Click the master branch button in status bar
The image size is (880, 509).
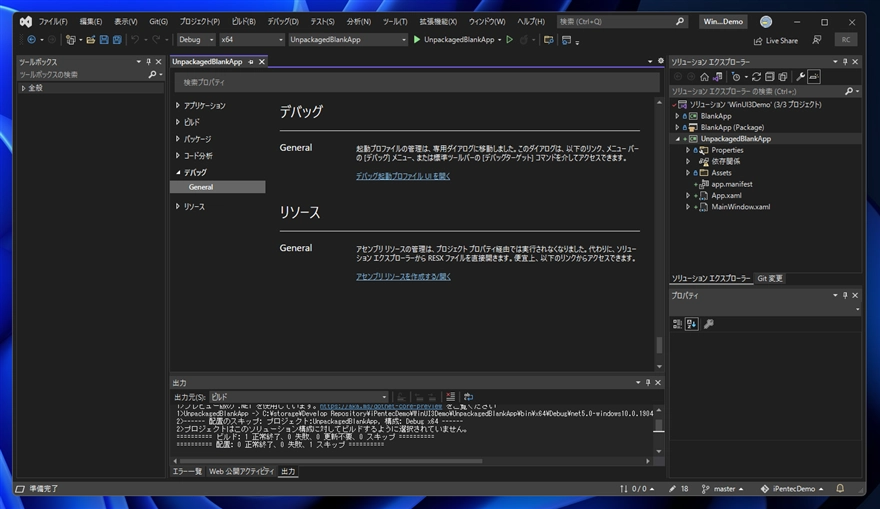(x=722, y=489)
